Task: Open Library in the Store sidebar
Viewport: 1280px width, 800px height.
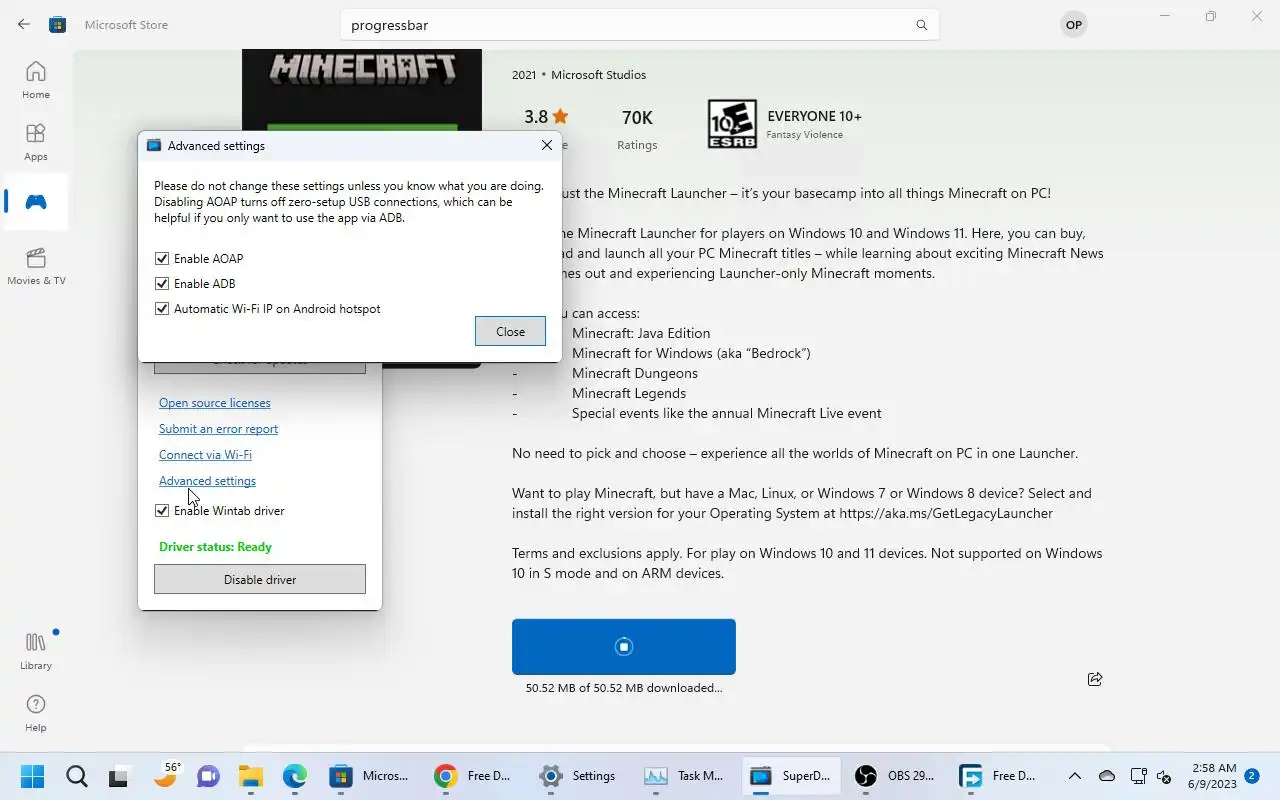Action: click(x=36, y=651)
